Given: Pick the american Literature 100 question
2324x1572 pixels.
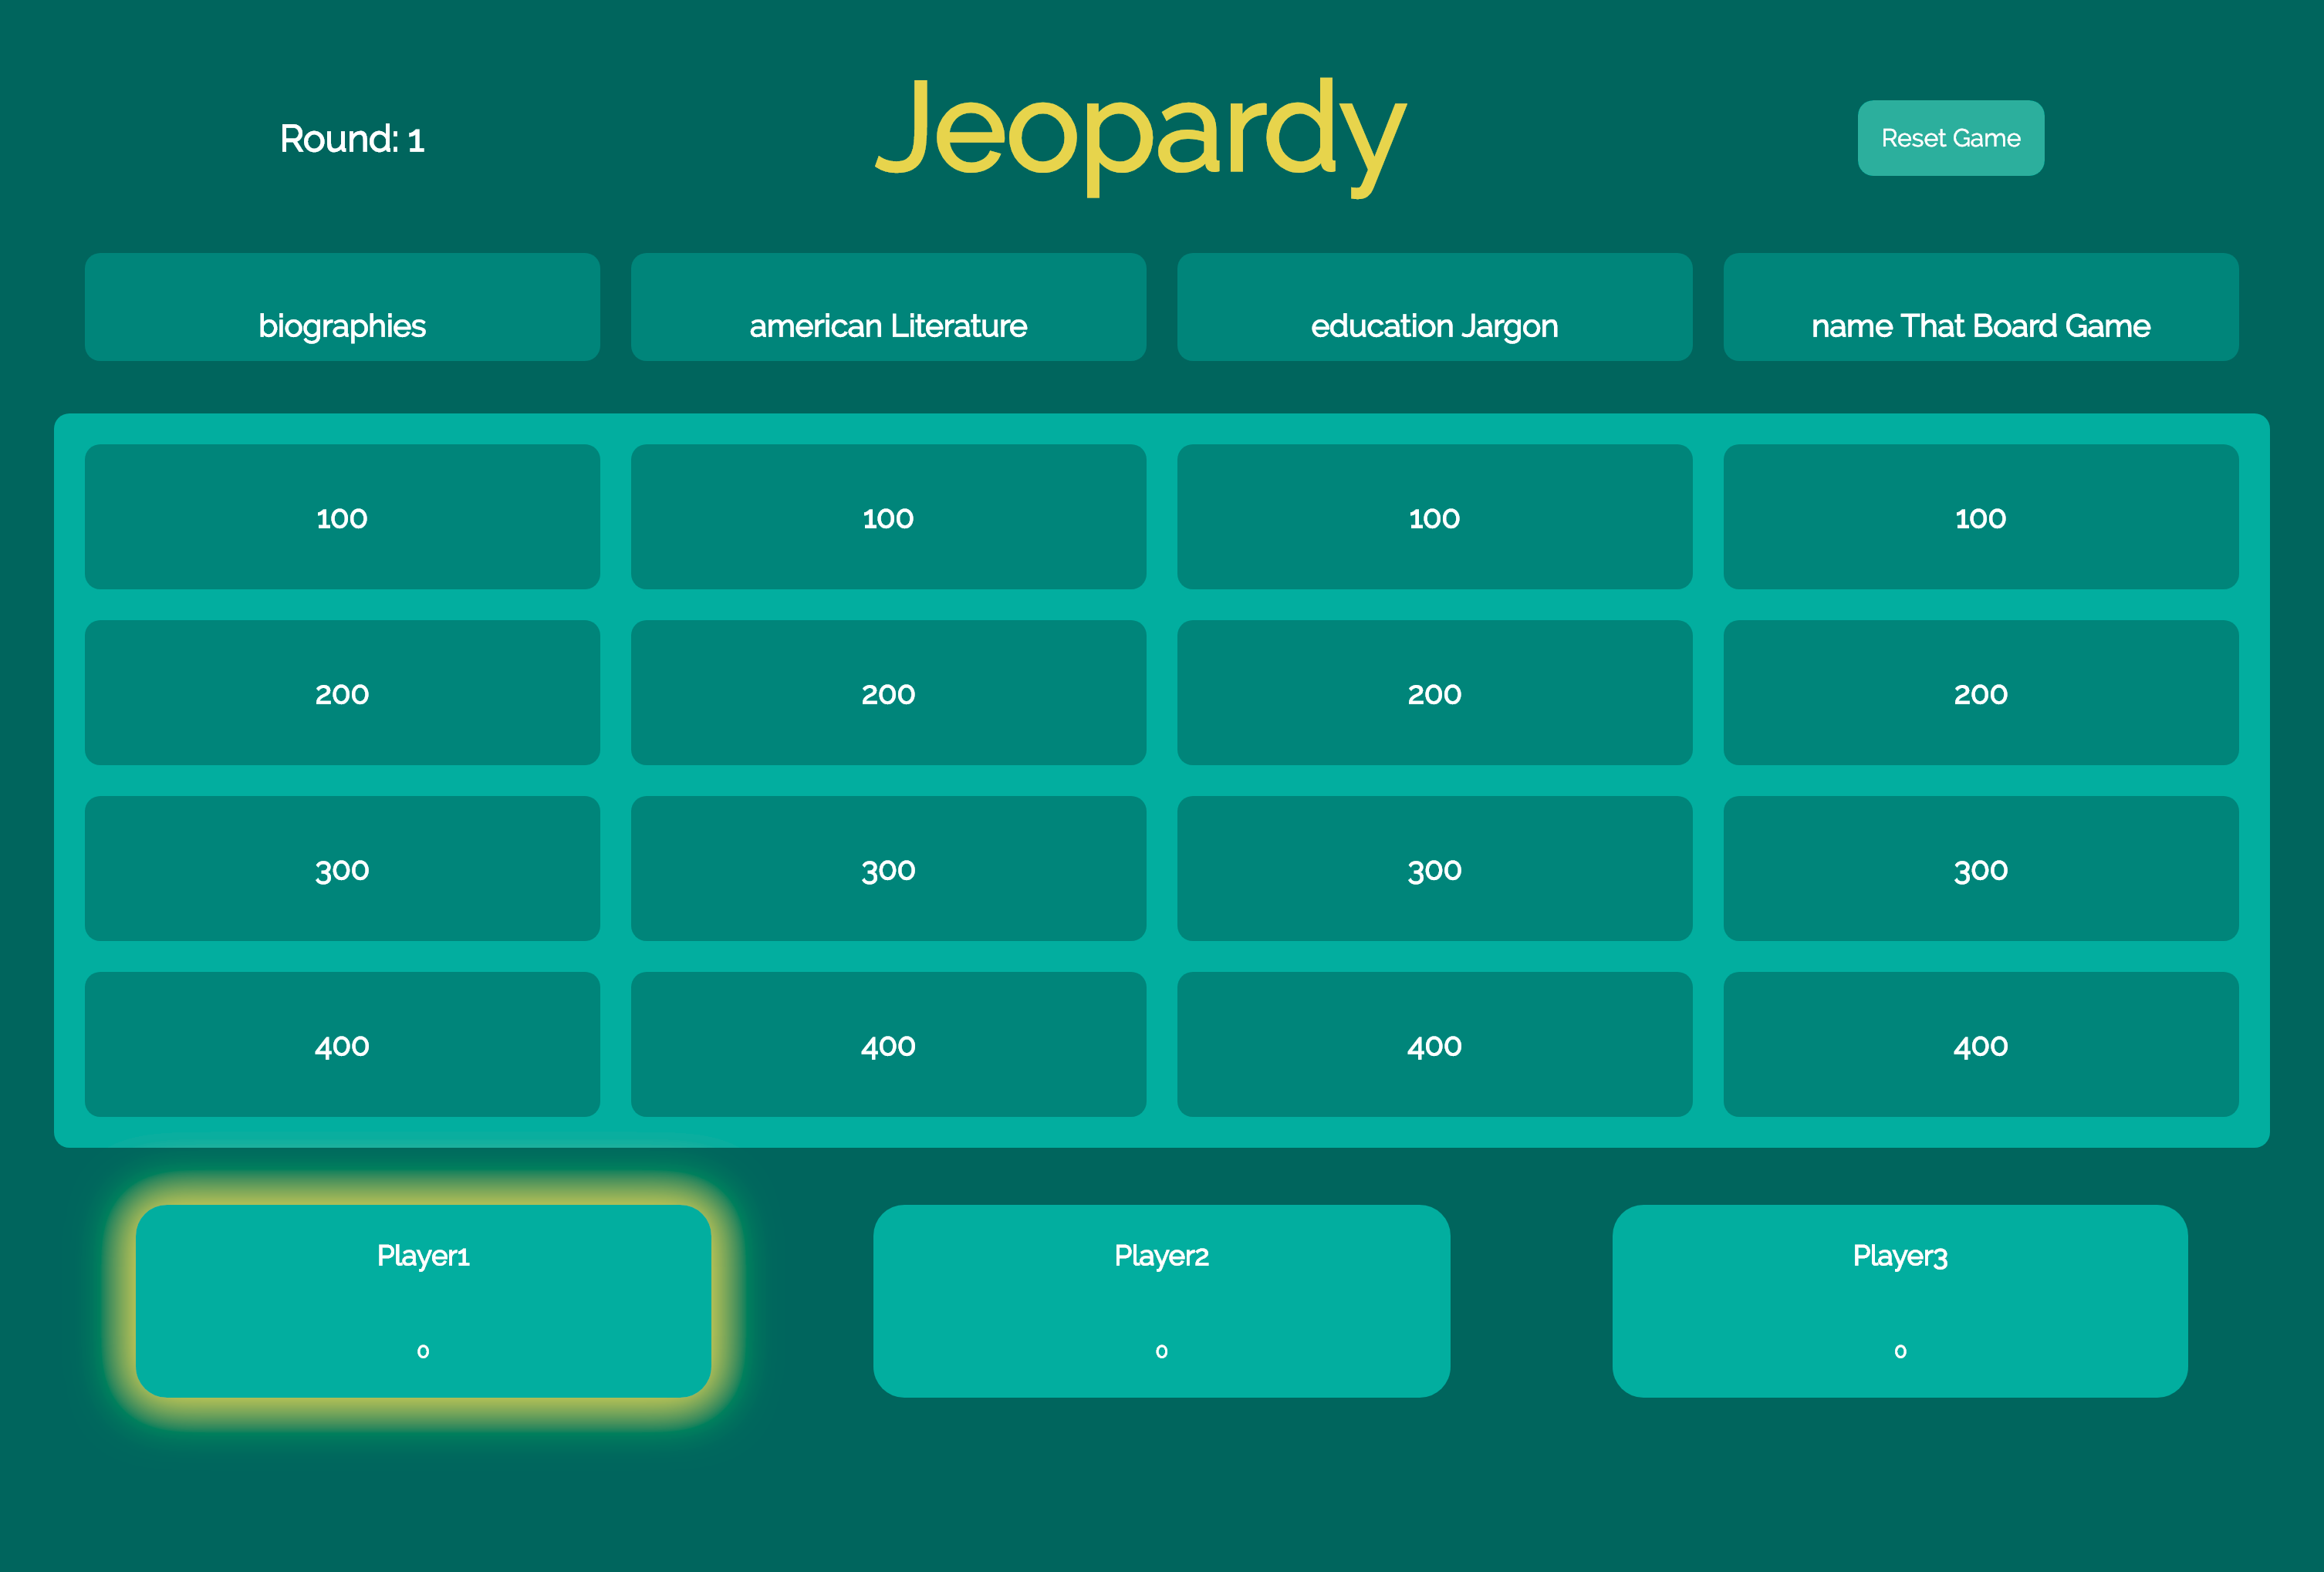Looking at the screenshot, I should point(888,517).
